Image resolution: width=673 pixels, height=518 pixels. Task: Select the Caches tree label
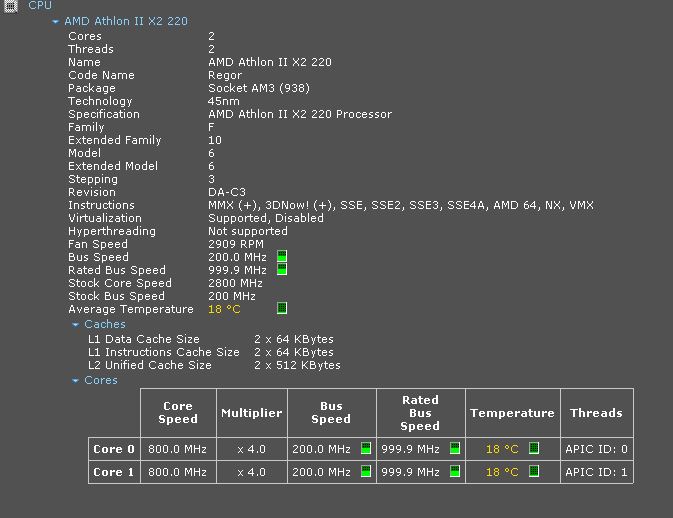point(105,324)
